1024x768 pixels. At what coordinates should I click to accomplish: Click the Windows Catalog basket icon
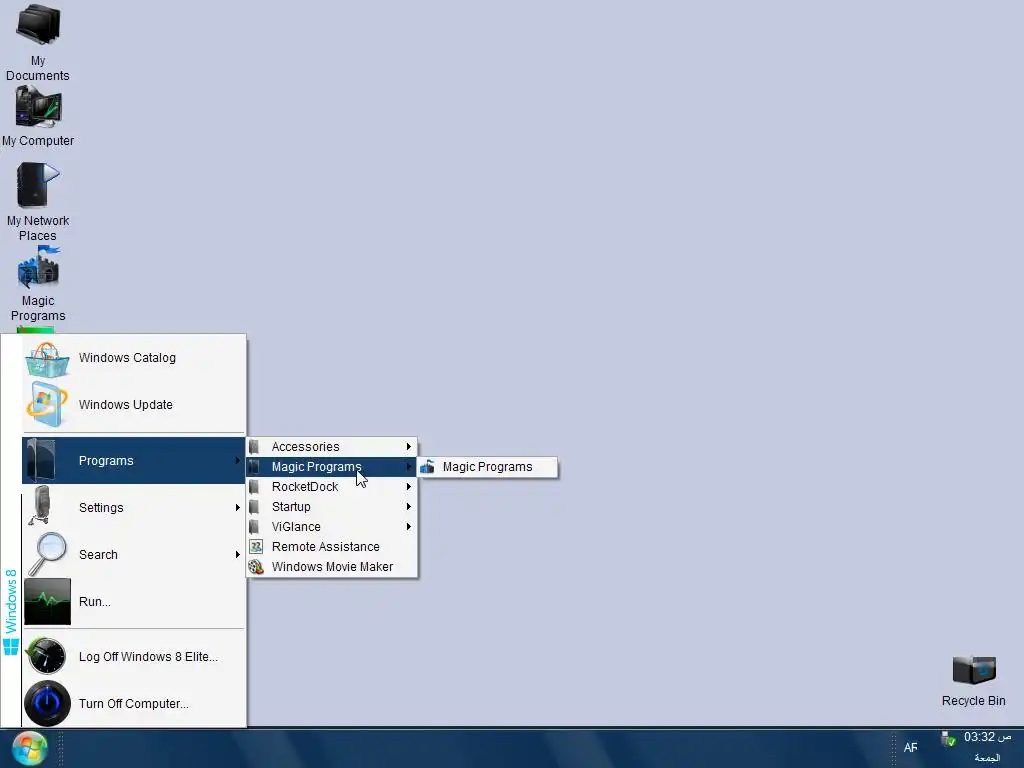click(47, 359)
